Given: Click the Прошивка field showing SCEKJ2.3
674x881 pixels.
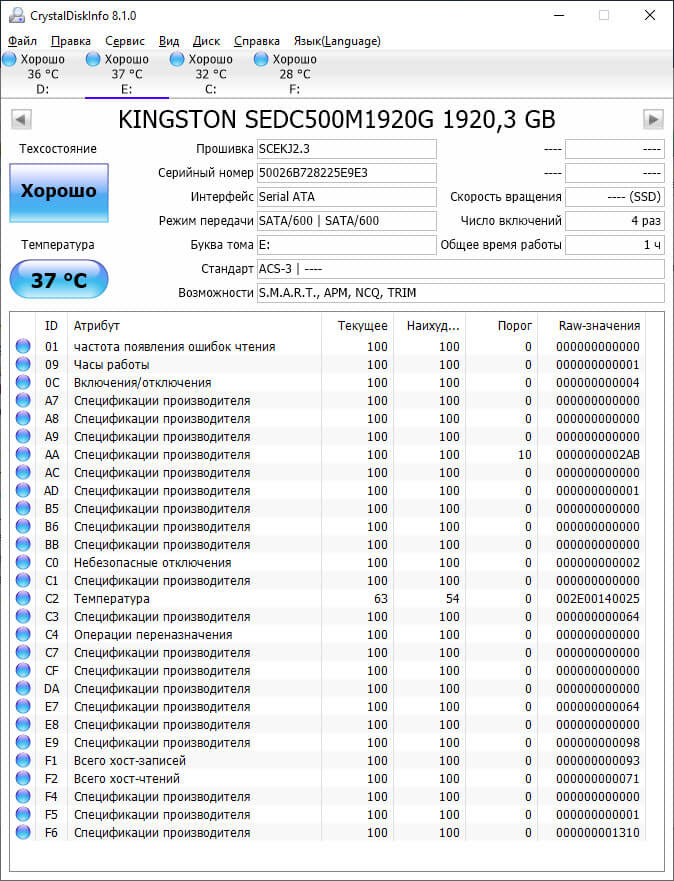Looking at the screenshot, I should click(347, 149).
